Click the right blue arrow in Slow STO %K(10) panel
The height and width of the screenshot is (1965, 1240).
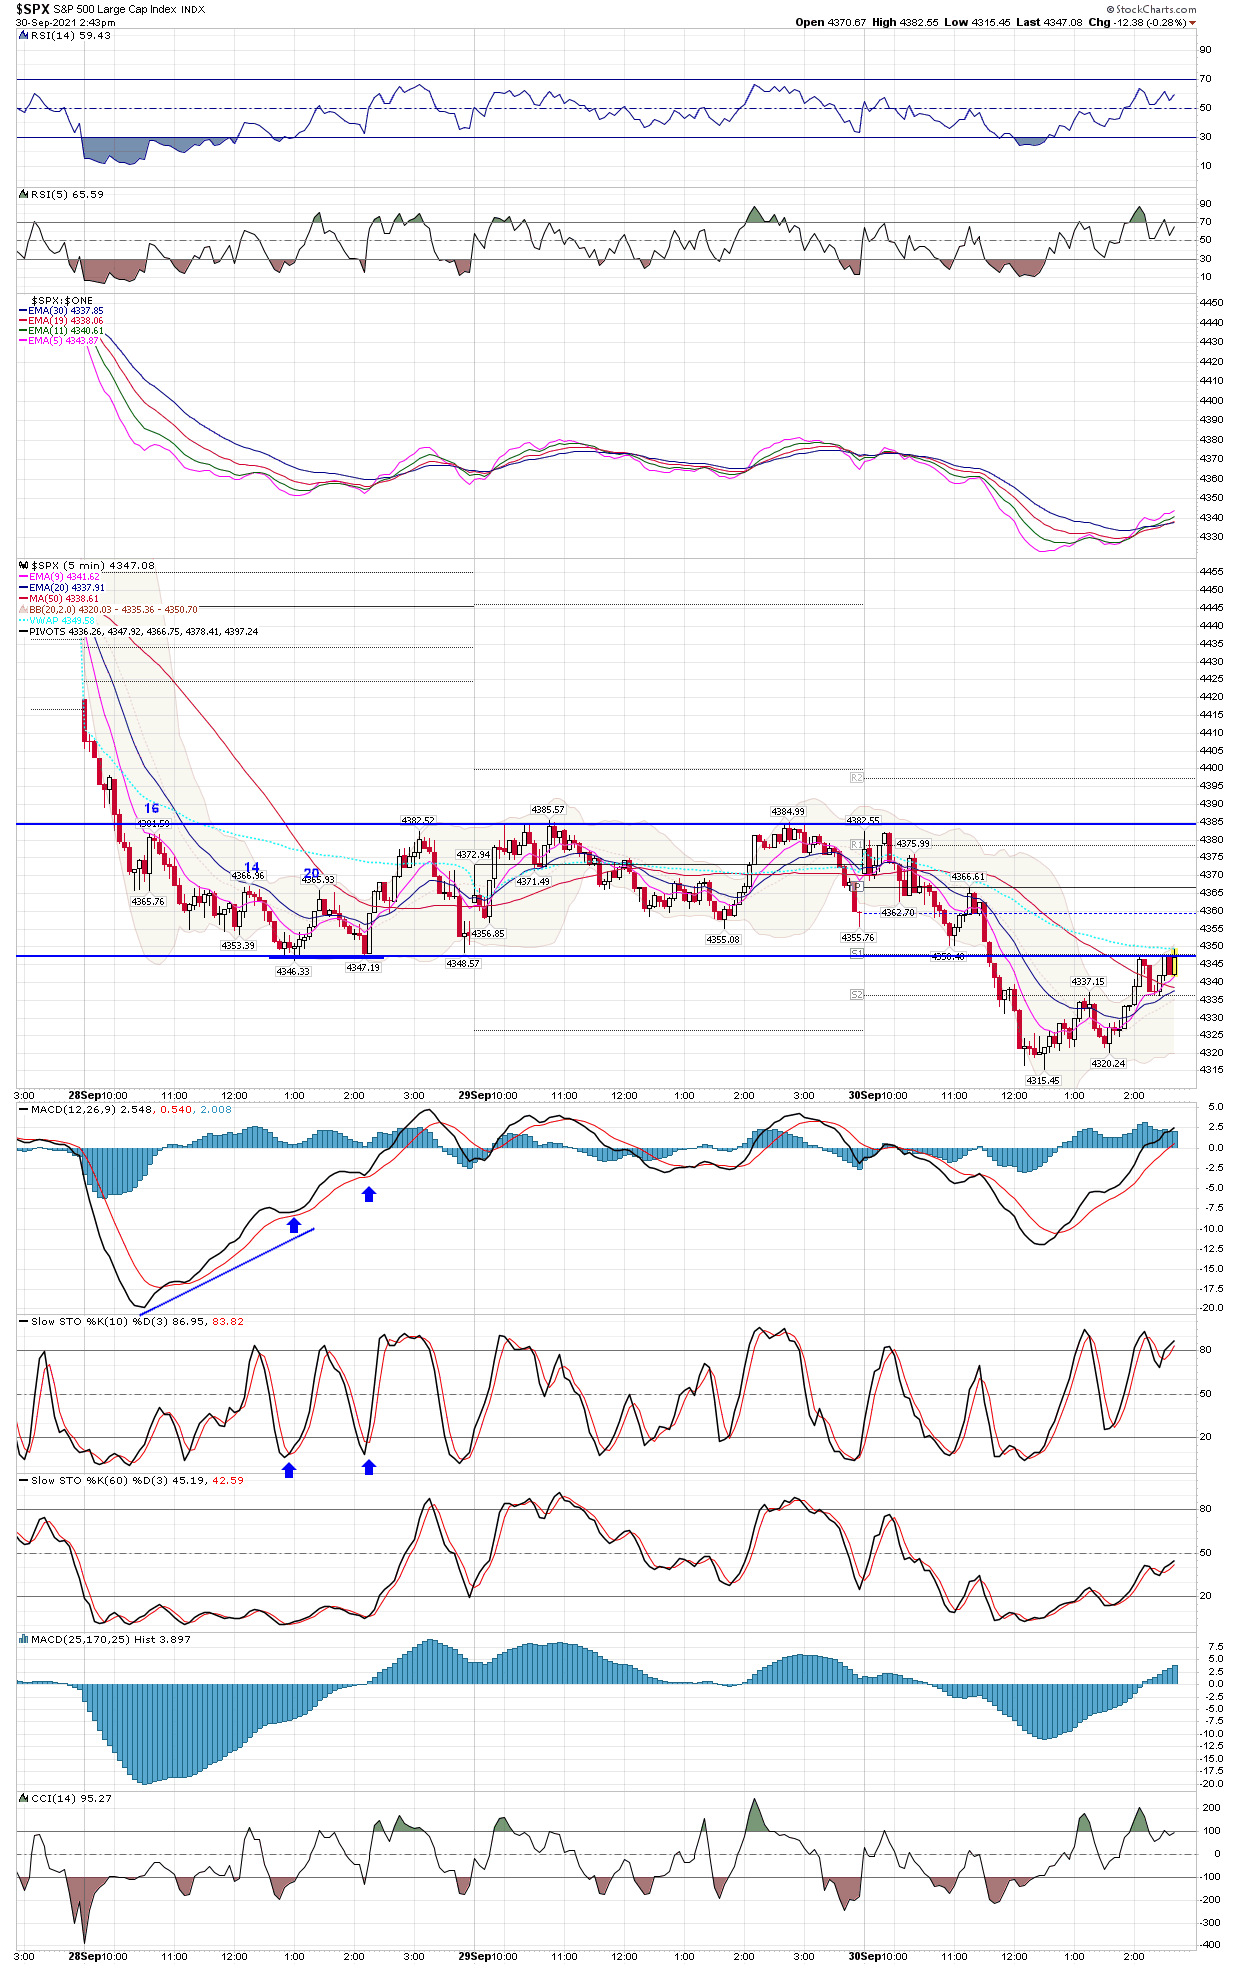[x=369, y=1467]
